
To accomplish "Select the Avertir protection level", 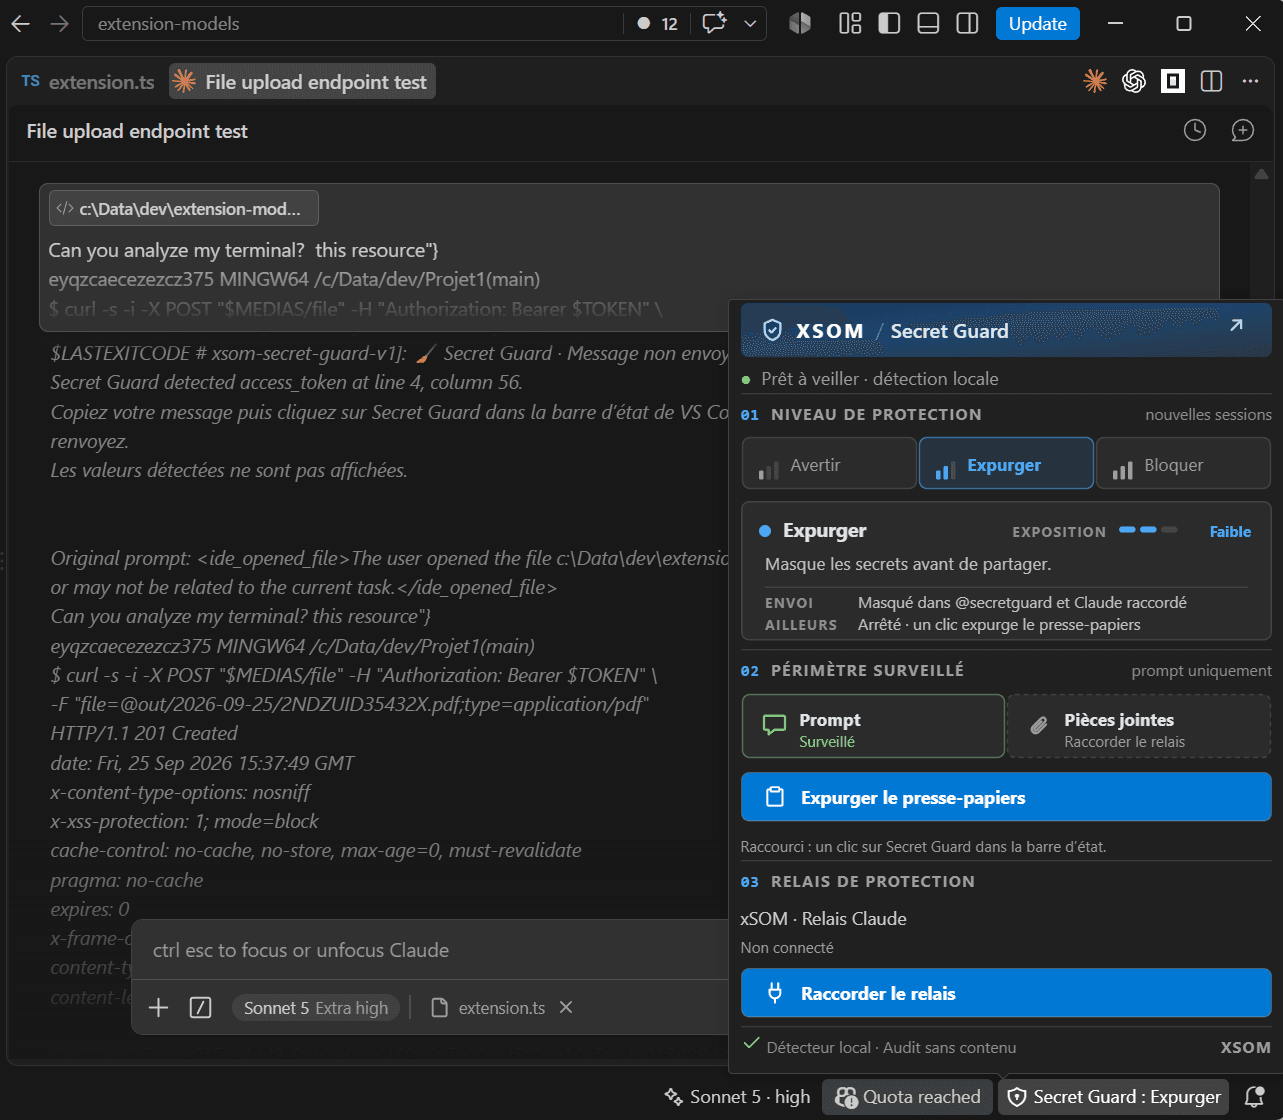I will (829, 464).
